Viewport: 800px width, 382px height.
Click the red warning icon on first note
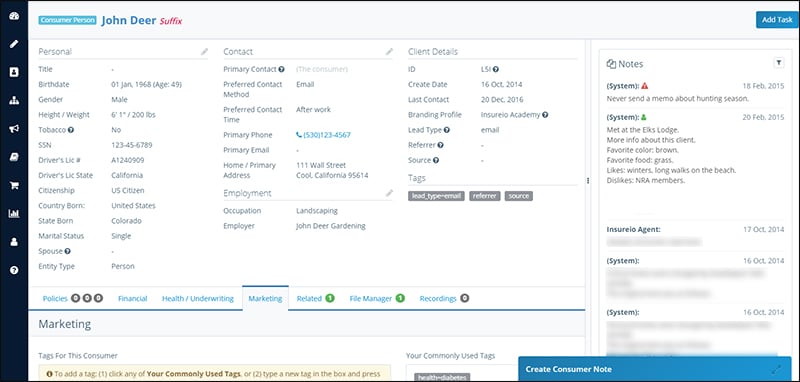coord(645,86)
